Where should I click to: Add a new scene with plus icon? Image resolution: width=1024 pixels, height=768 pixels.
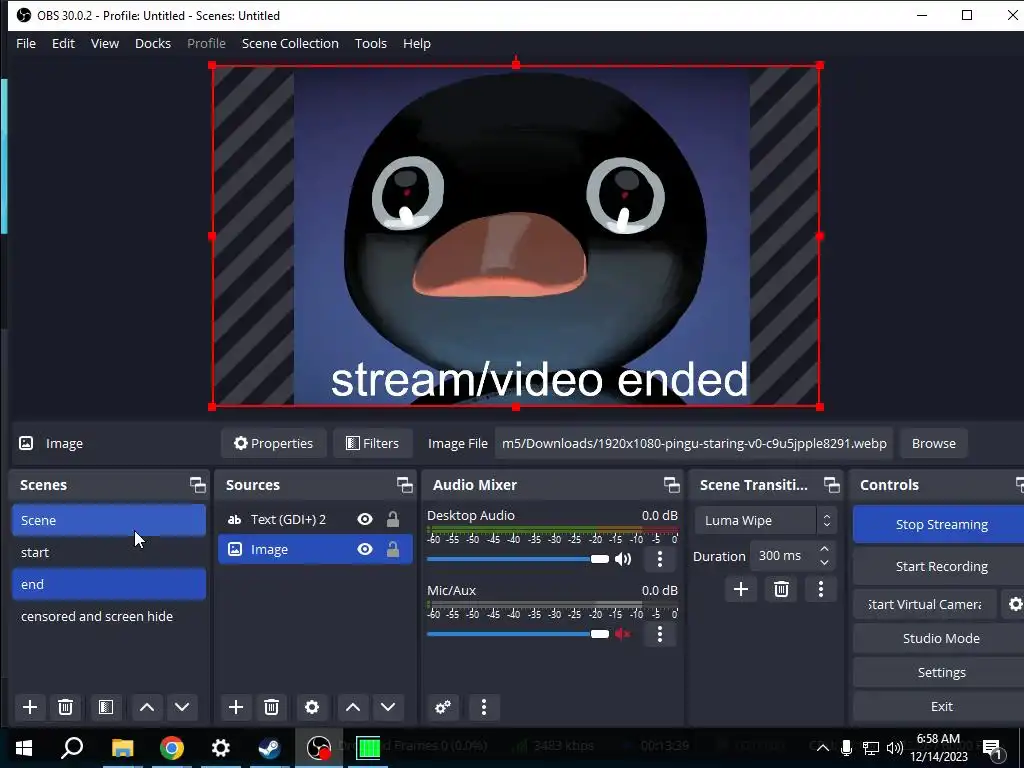[30, 707]
